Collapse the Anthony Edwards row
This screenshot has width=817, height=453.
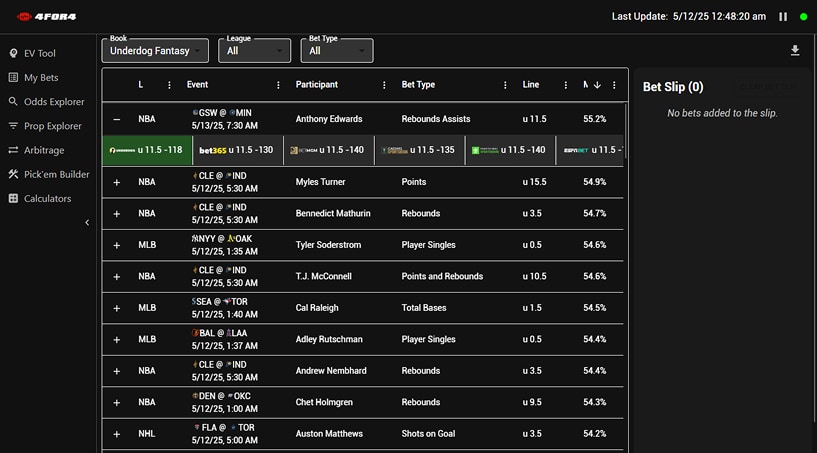[x=117, y=119]
